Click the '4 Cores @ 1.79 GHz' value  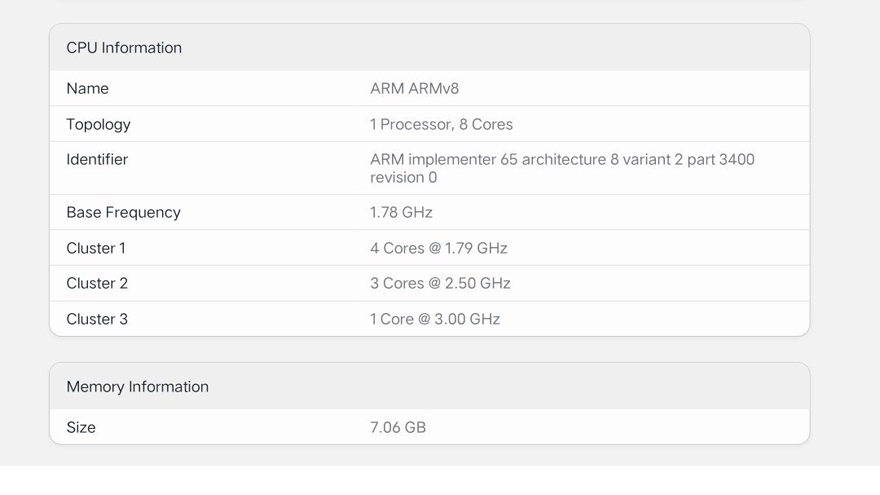[x=438, y=249]
